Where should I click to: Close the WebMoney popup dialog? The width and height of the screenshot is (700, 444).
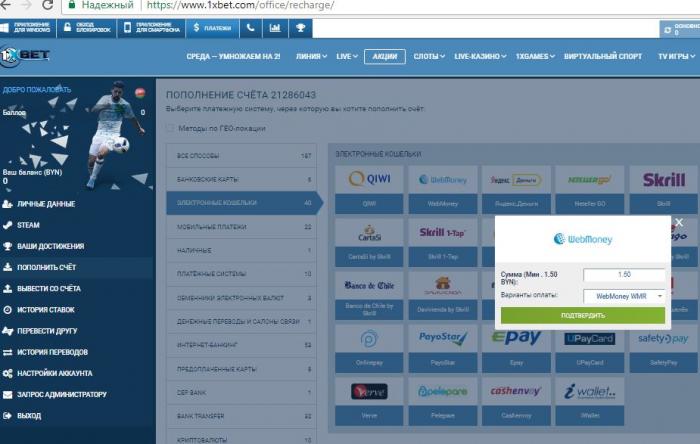click(679, 222)
